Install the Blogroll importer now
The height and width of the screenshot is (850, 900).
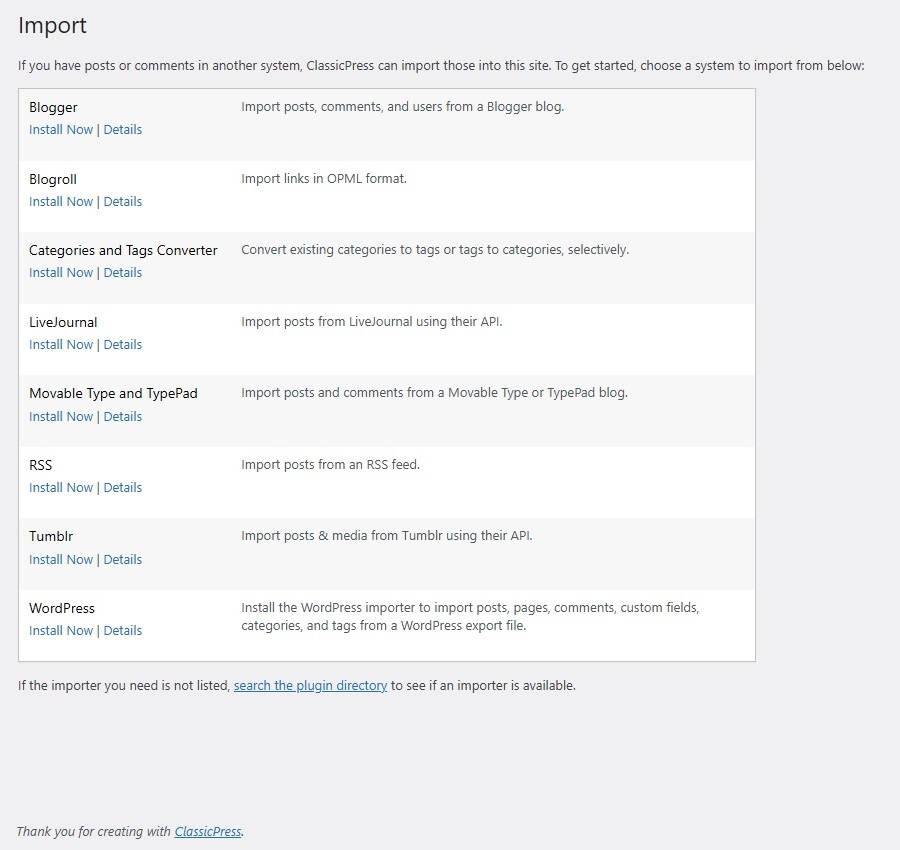click(61, 201)
